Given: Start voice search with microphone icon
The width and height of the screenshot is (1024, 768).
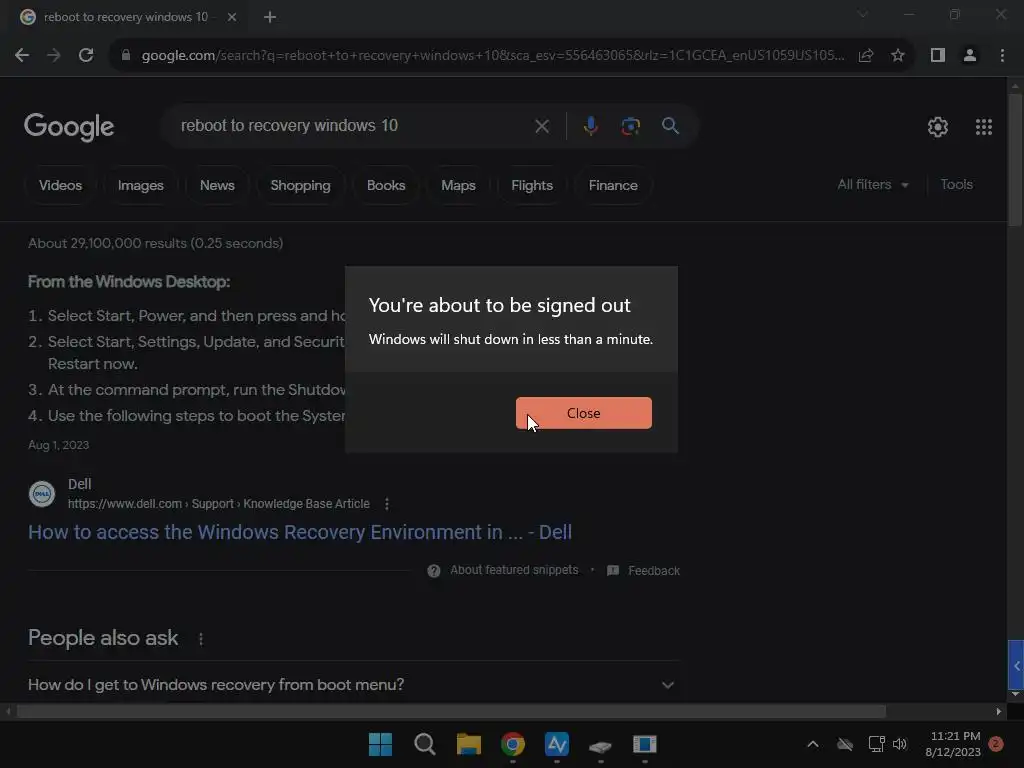Looking at the screenshot, I should (x=590, y=125).
